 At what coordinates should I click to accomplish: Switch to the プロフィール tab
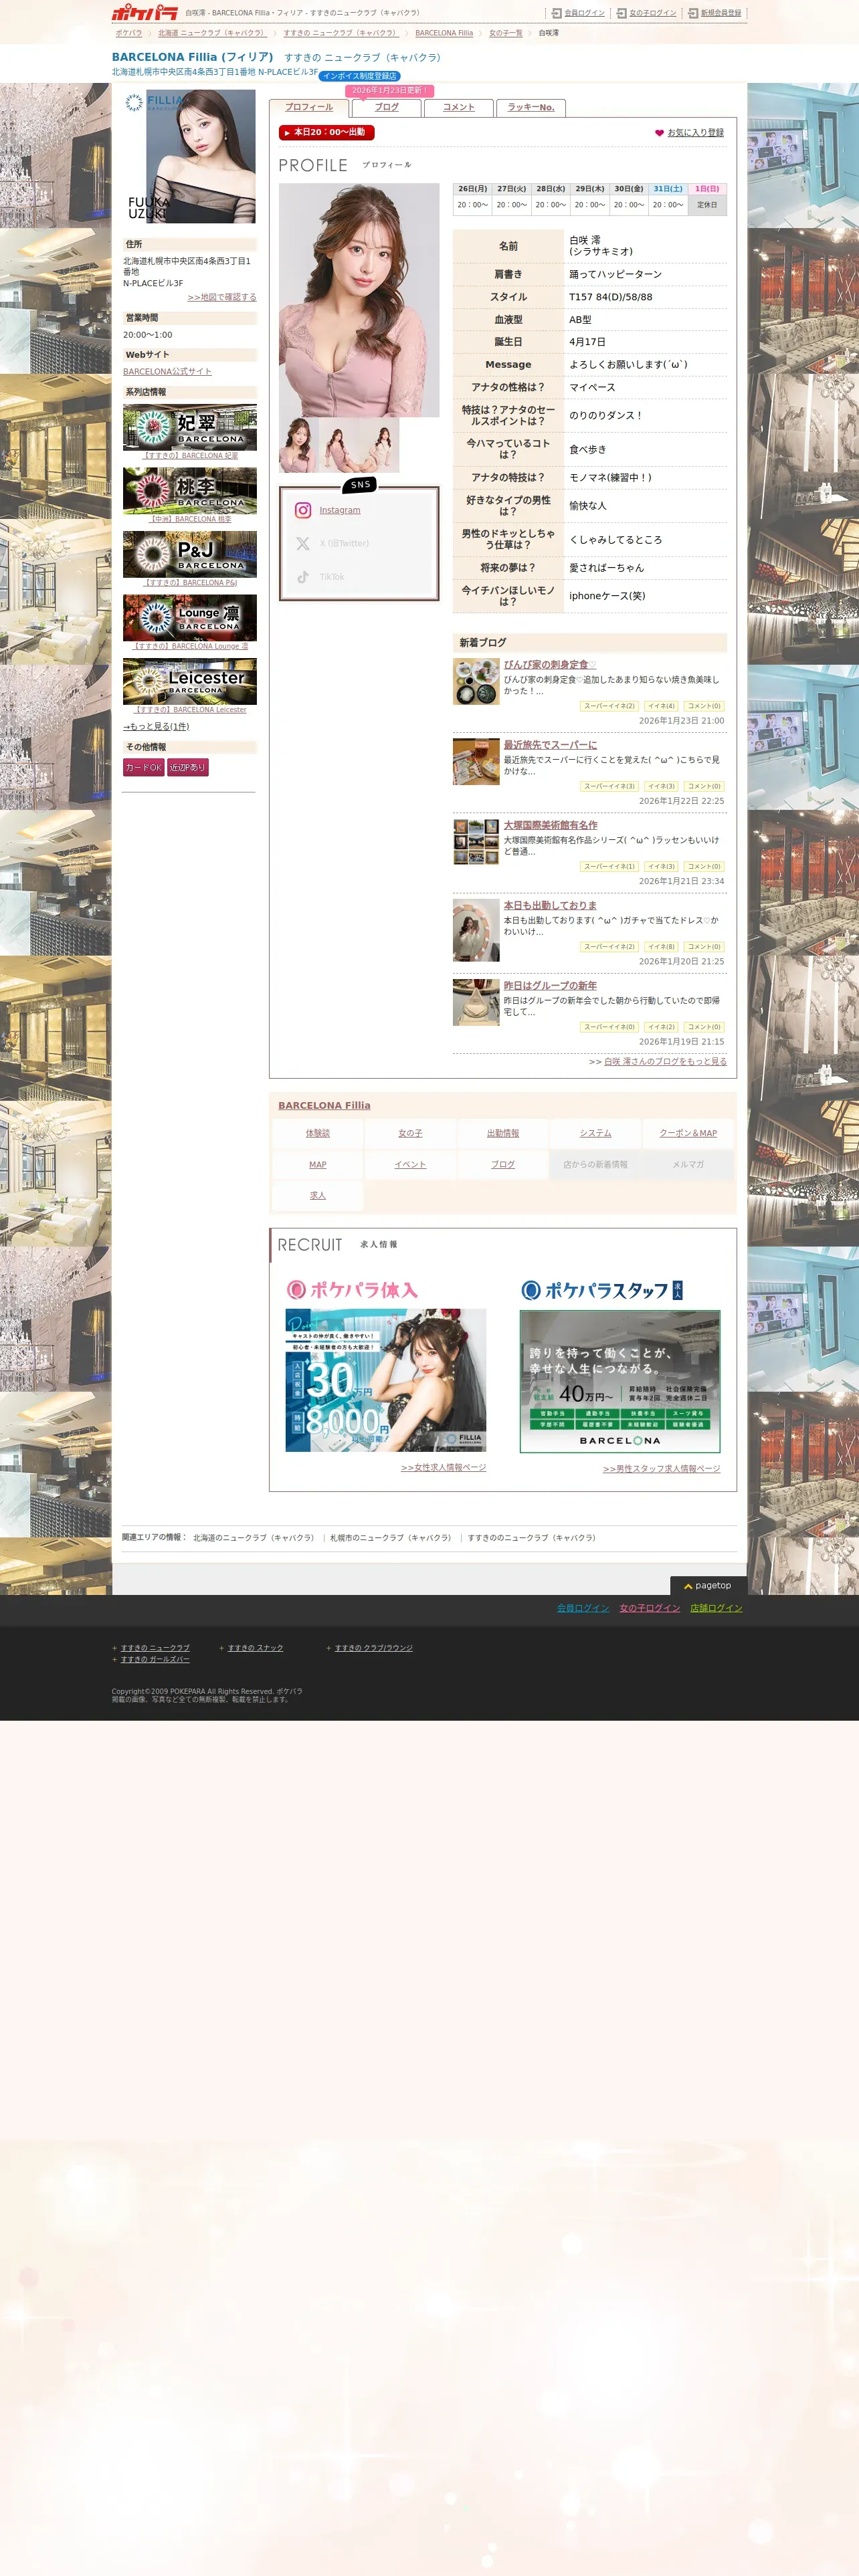(309, 107)
